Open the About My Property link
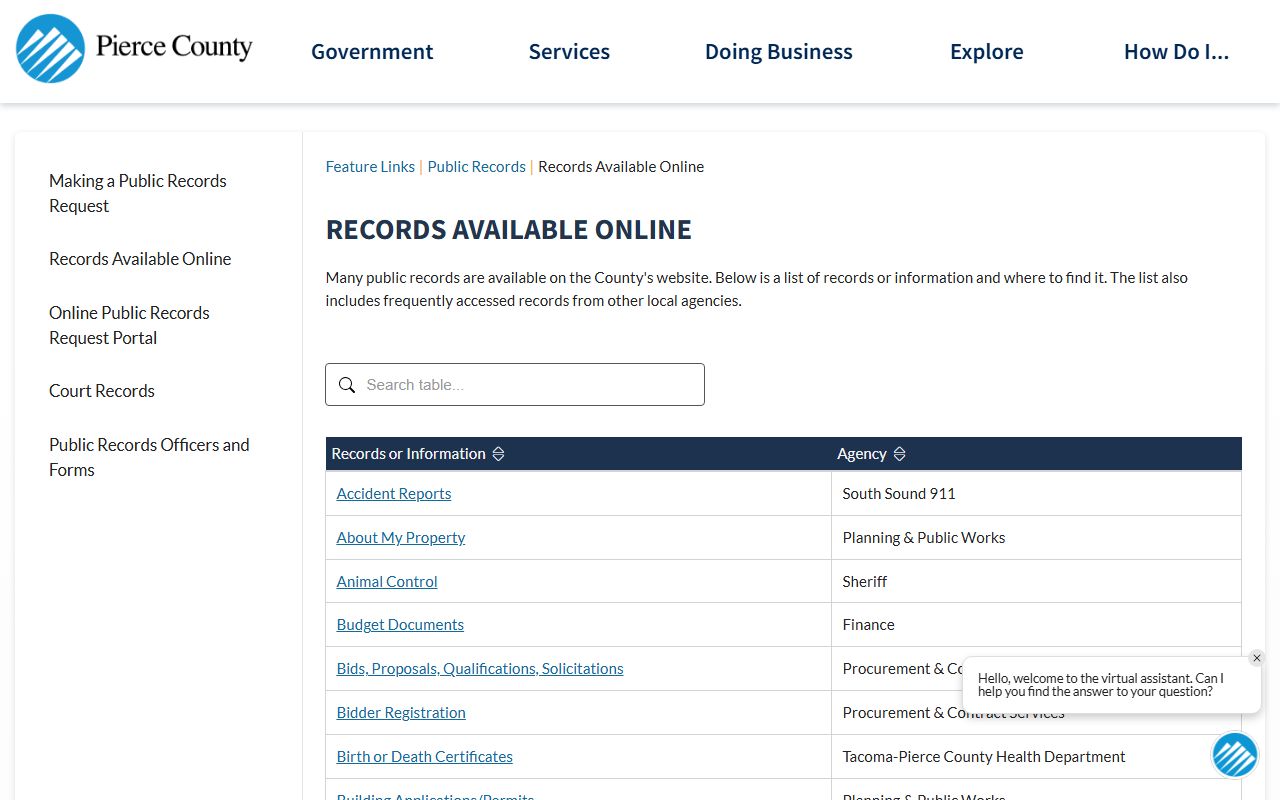 coord(401,538)
